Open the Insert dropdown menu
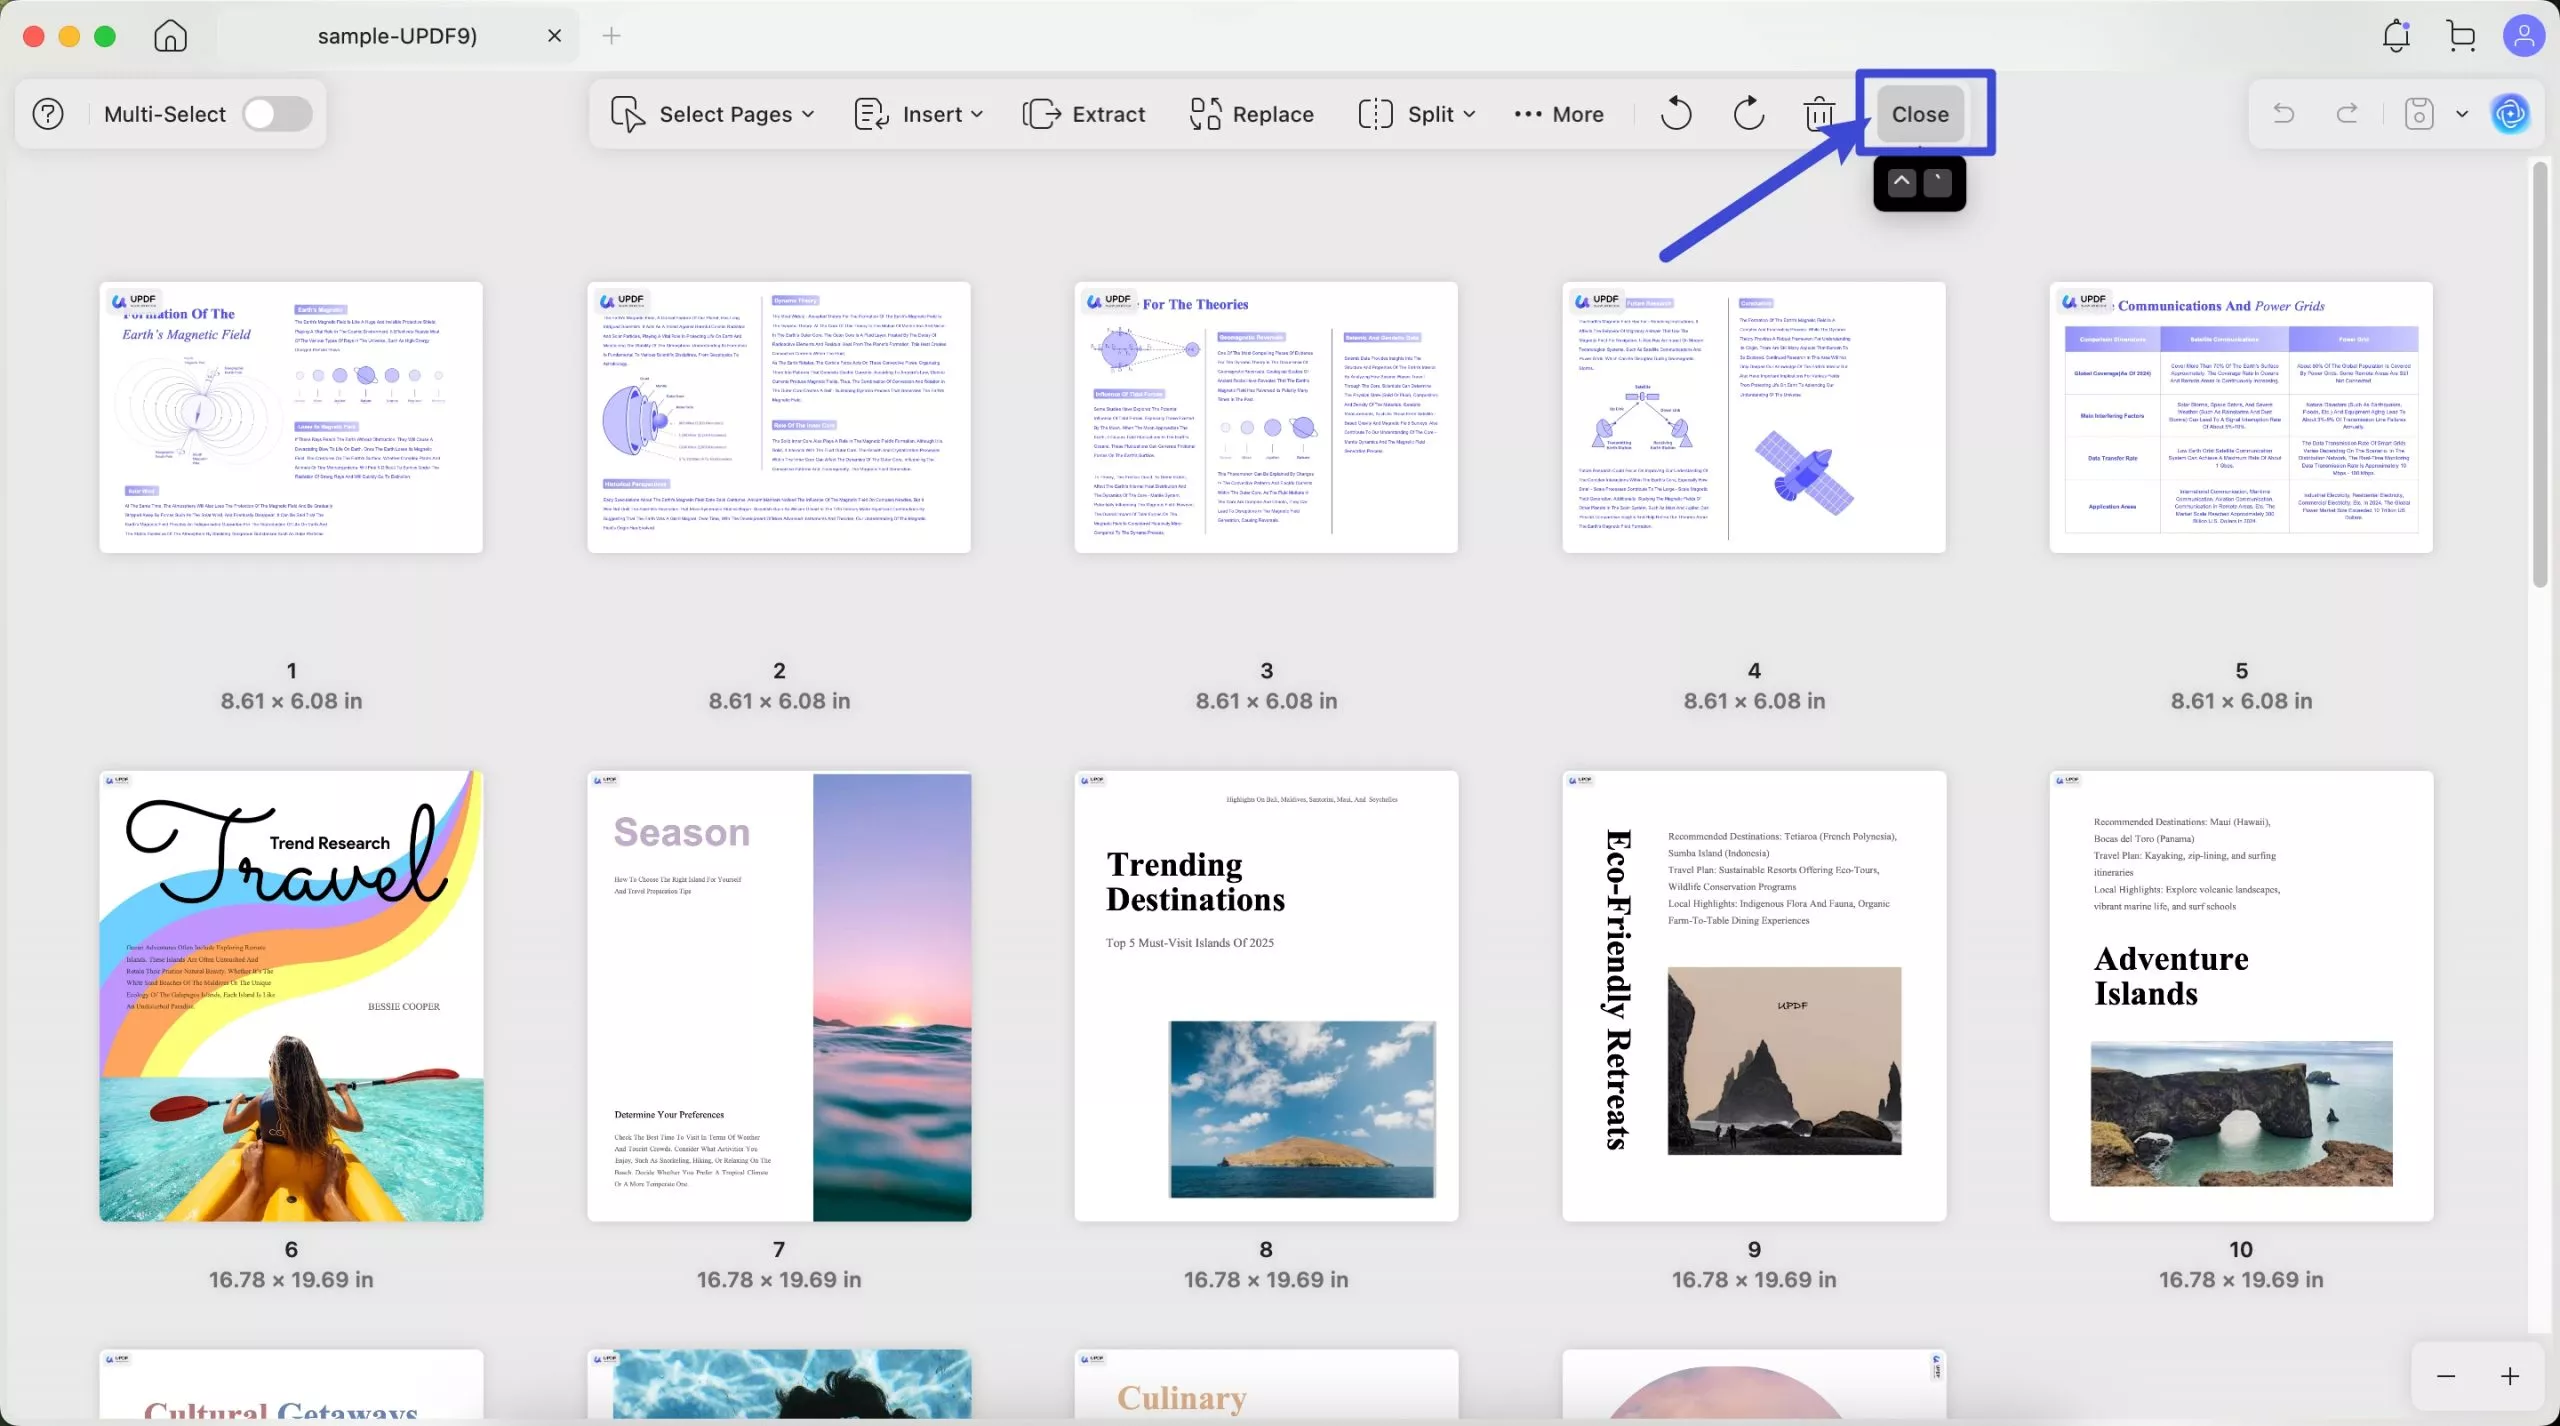The width and height of the screenshot is (2560, 1426). (919, 114)
